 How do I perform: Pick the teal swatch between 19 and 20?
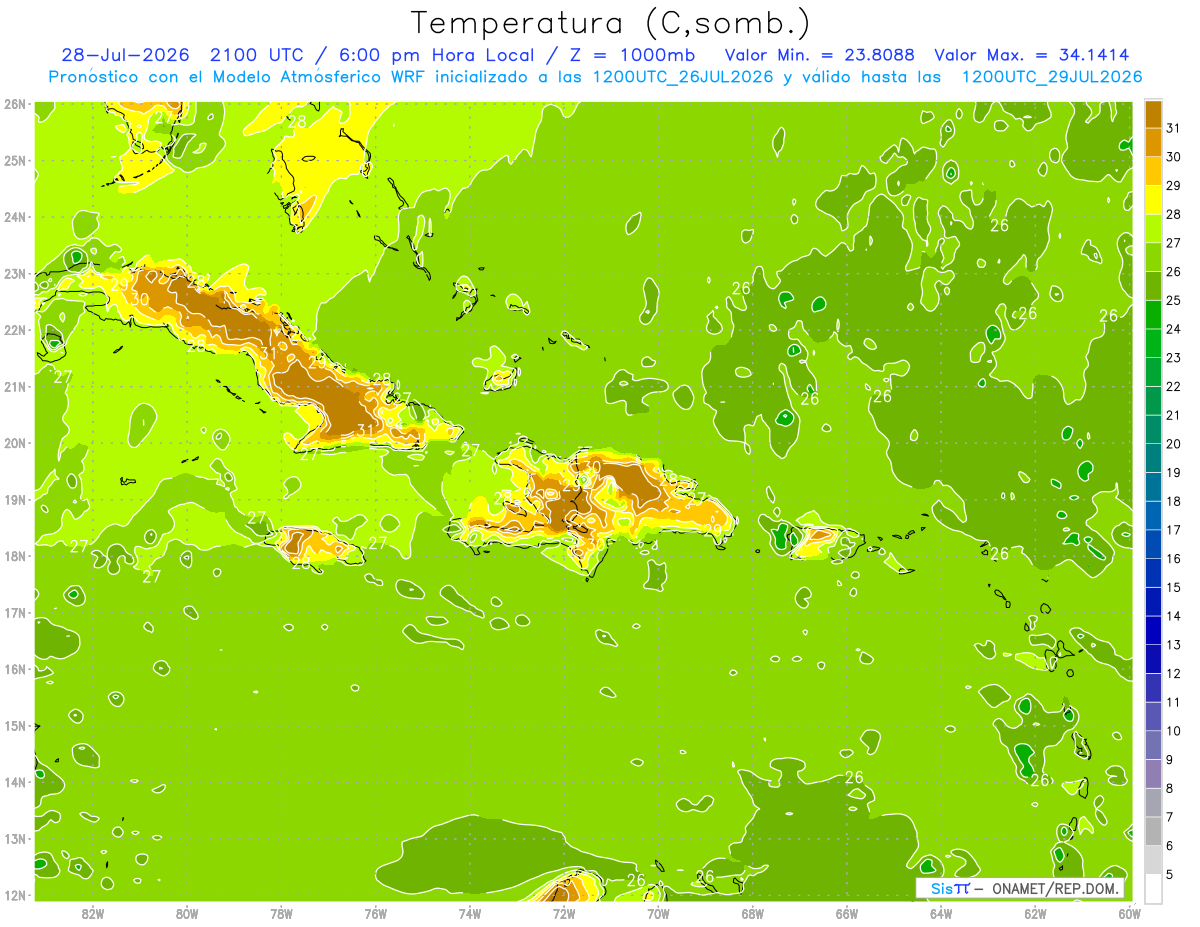coord(1153,458)
